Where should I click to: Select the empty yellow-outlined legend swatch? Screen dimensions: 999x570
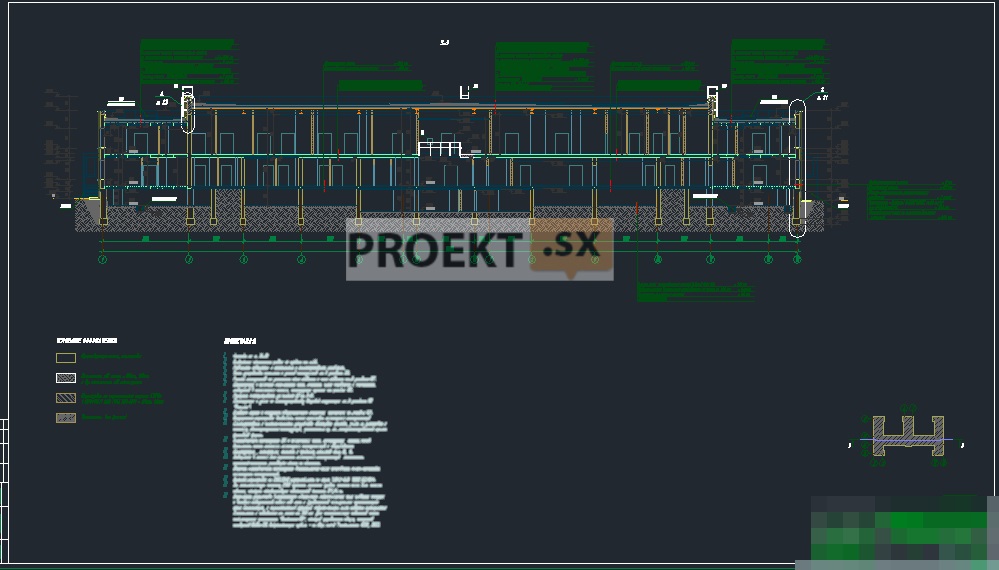(x=66, y=358)
